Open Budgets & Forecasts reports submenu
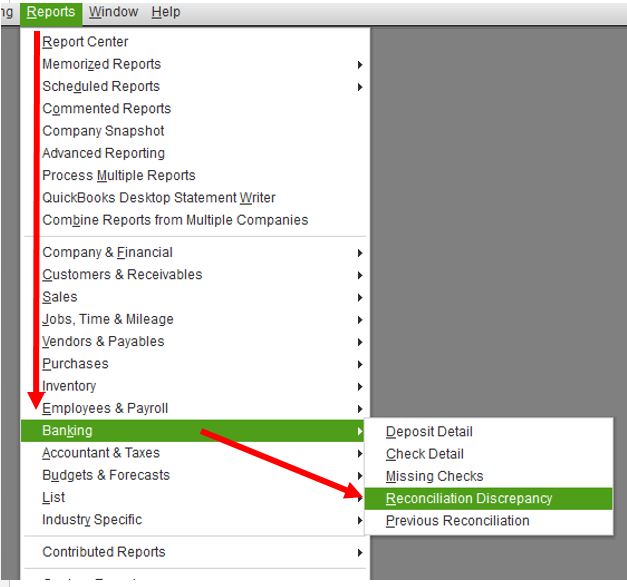The image size is (627, 587). (192, 475)
